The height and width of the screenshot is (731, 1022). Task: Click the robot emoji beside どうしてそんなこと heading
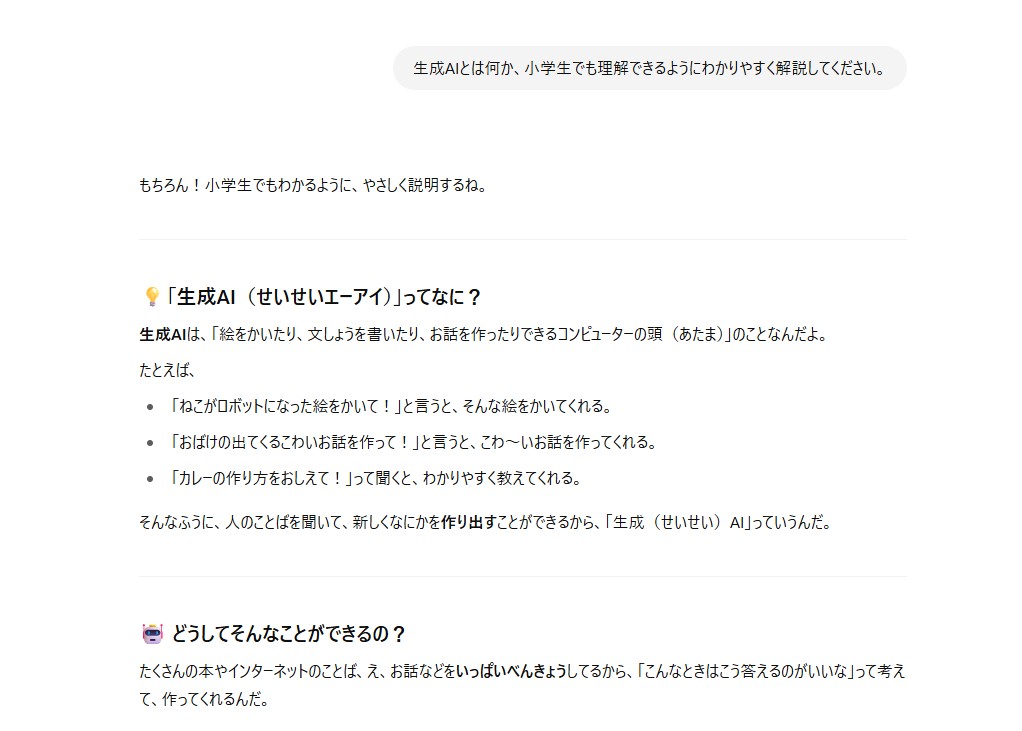[x=153, y=633]
